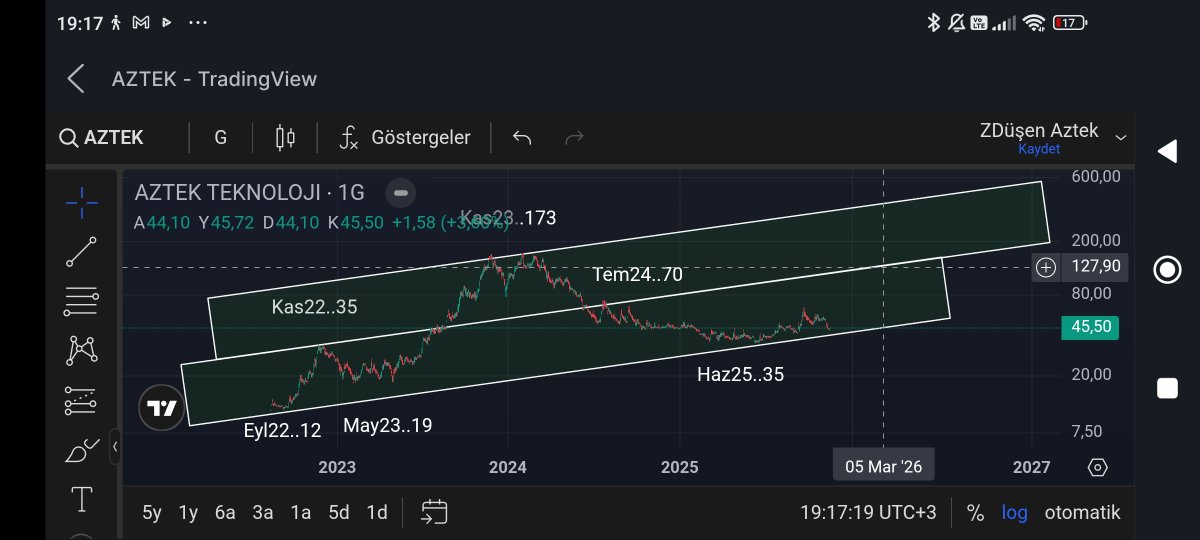Open the go to date calendar

click(x=434, y=513)
